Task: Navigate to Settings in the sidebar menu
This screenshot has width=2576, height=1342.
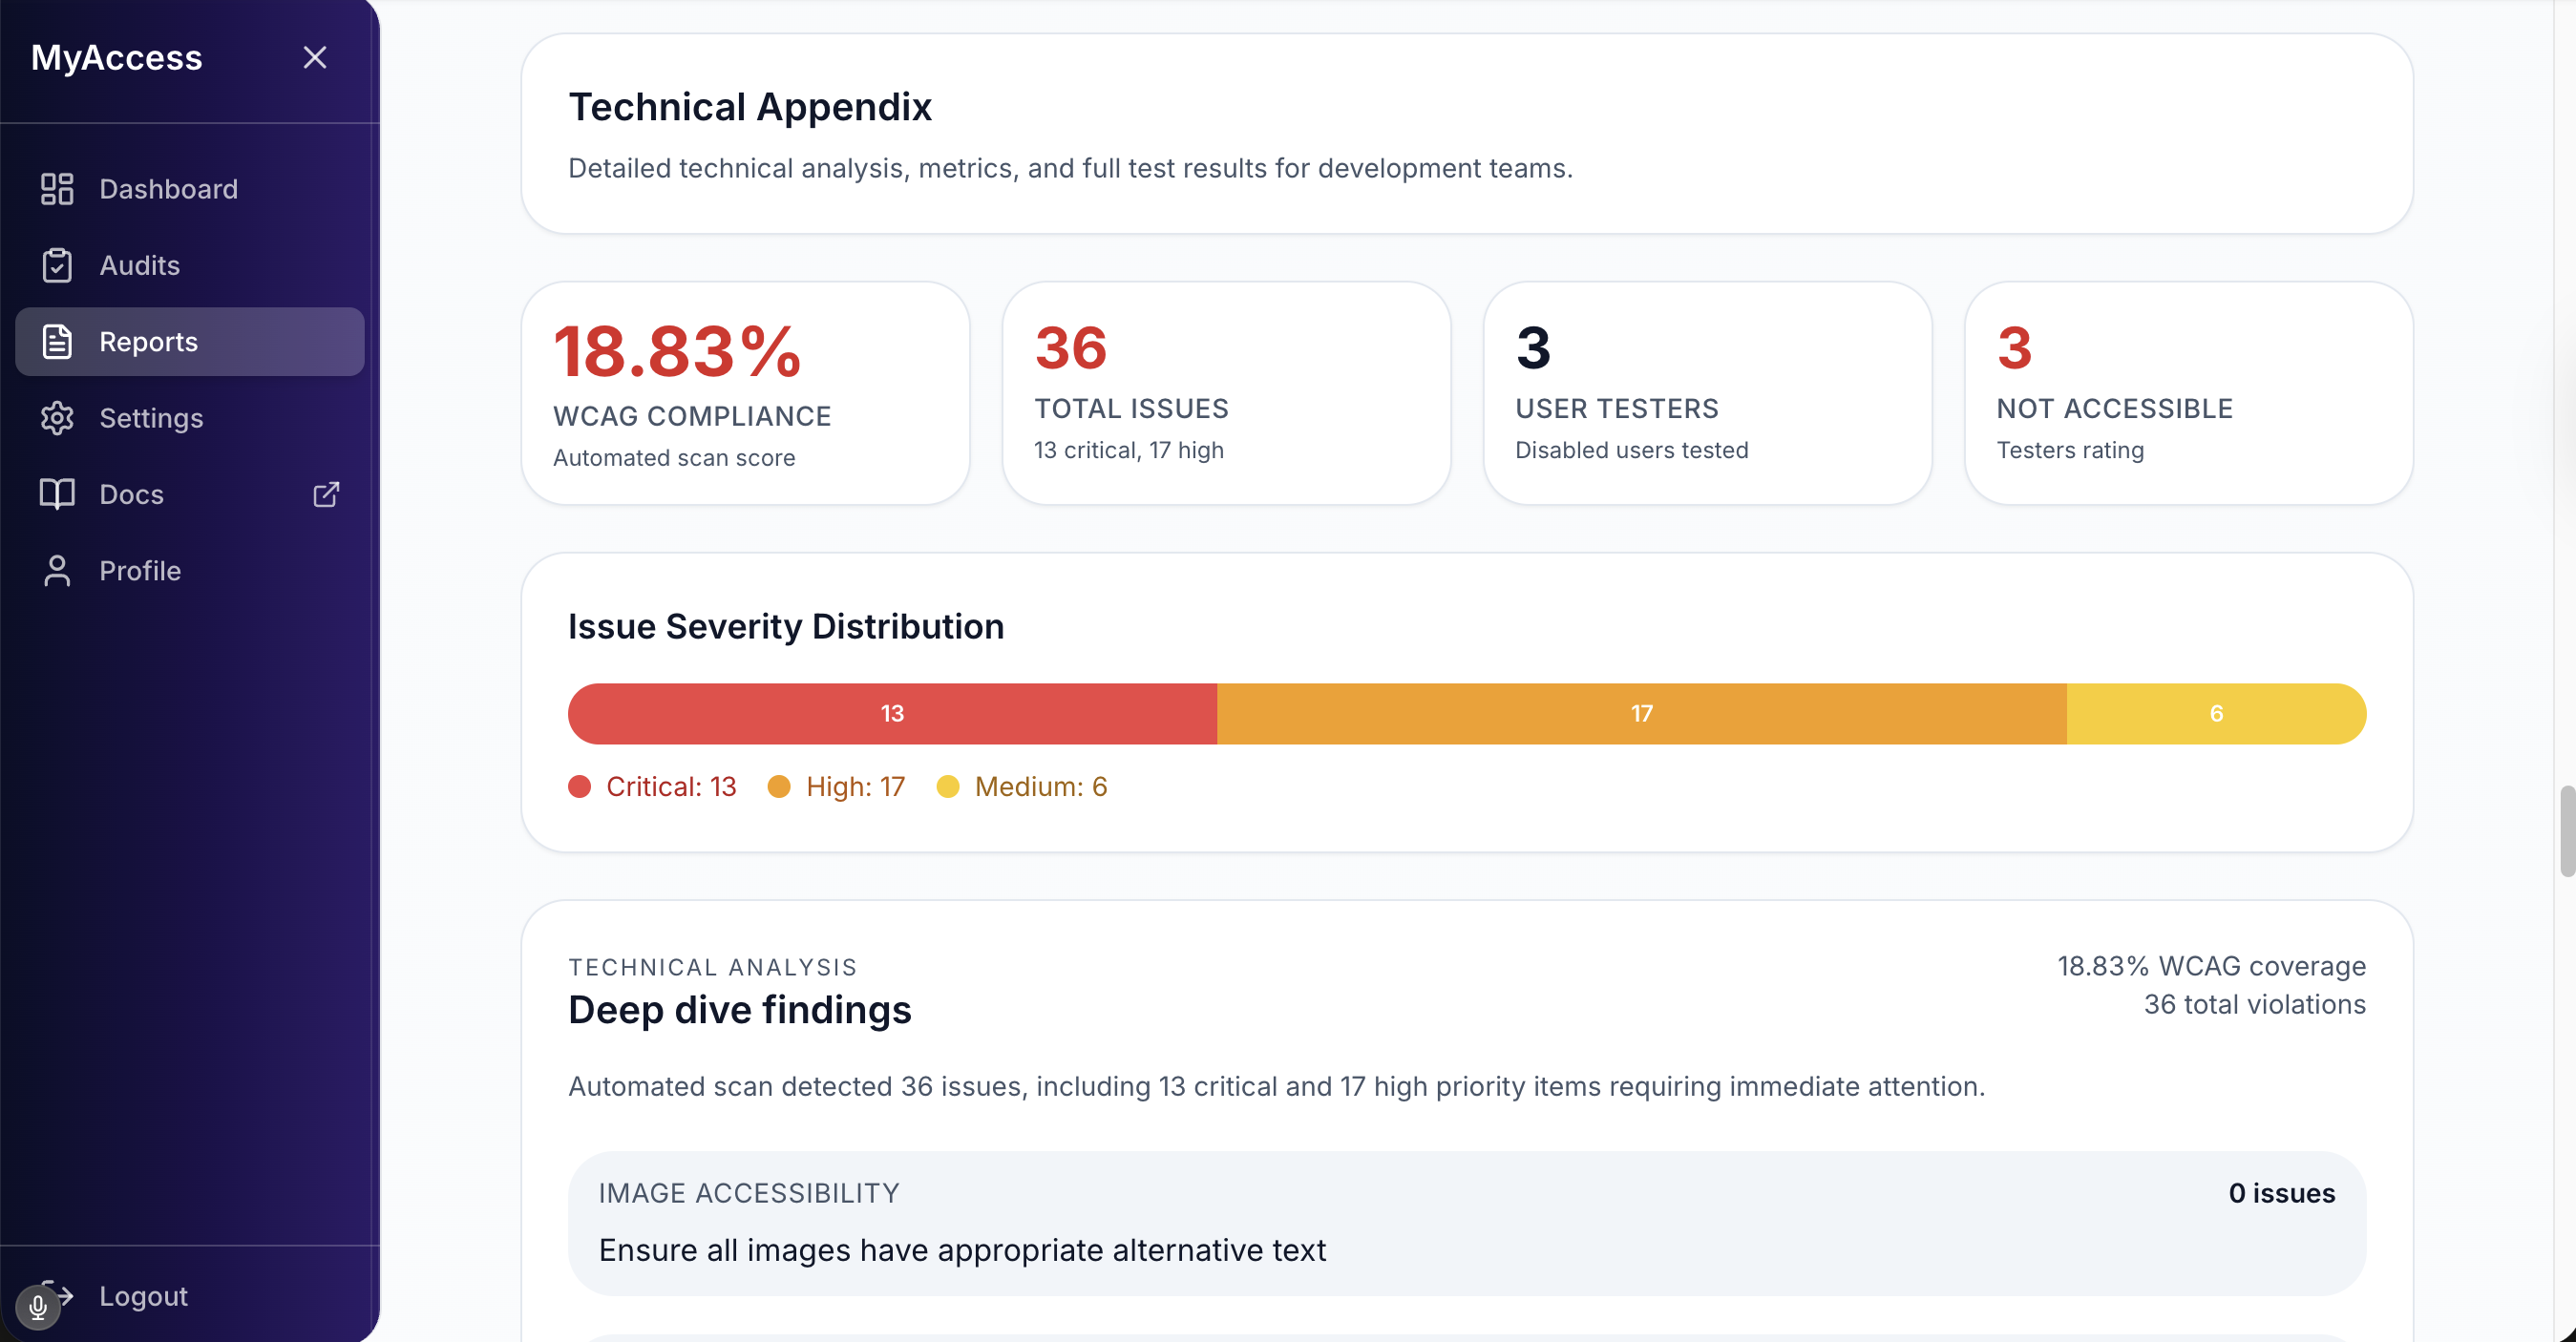Action: coord(151,418)
